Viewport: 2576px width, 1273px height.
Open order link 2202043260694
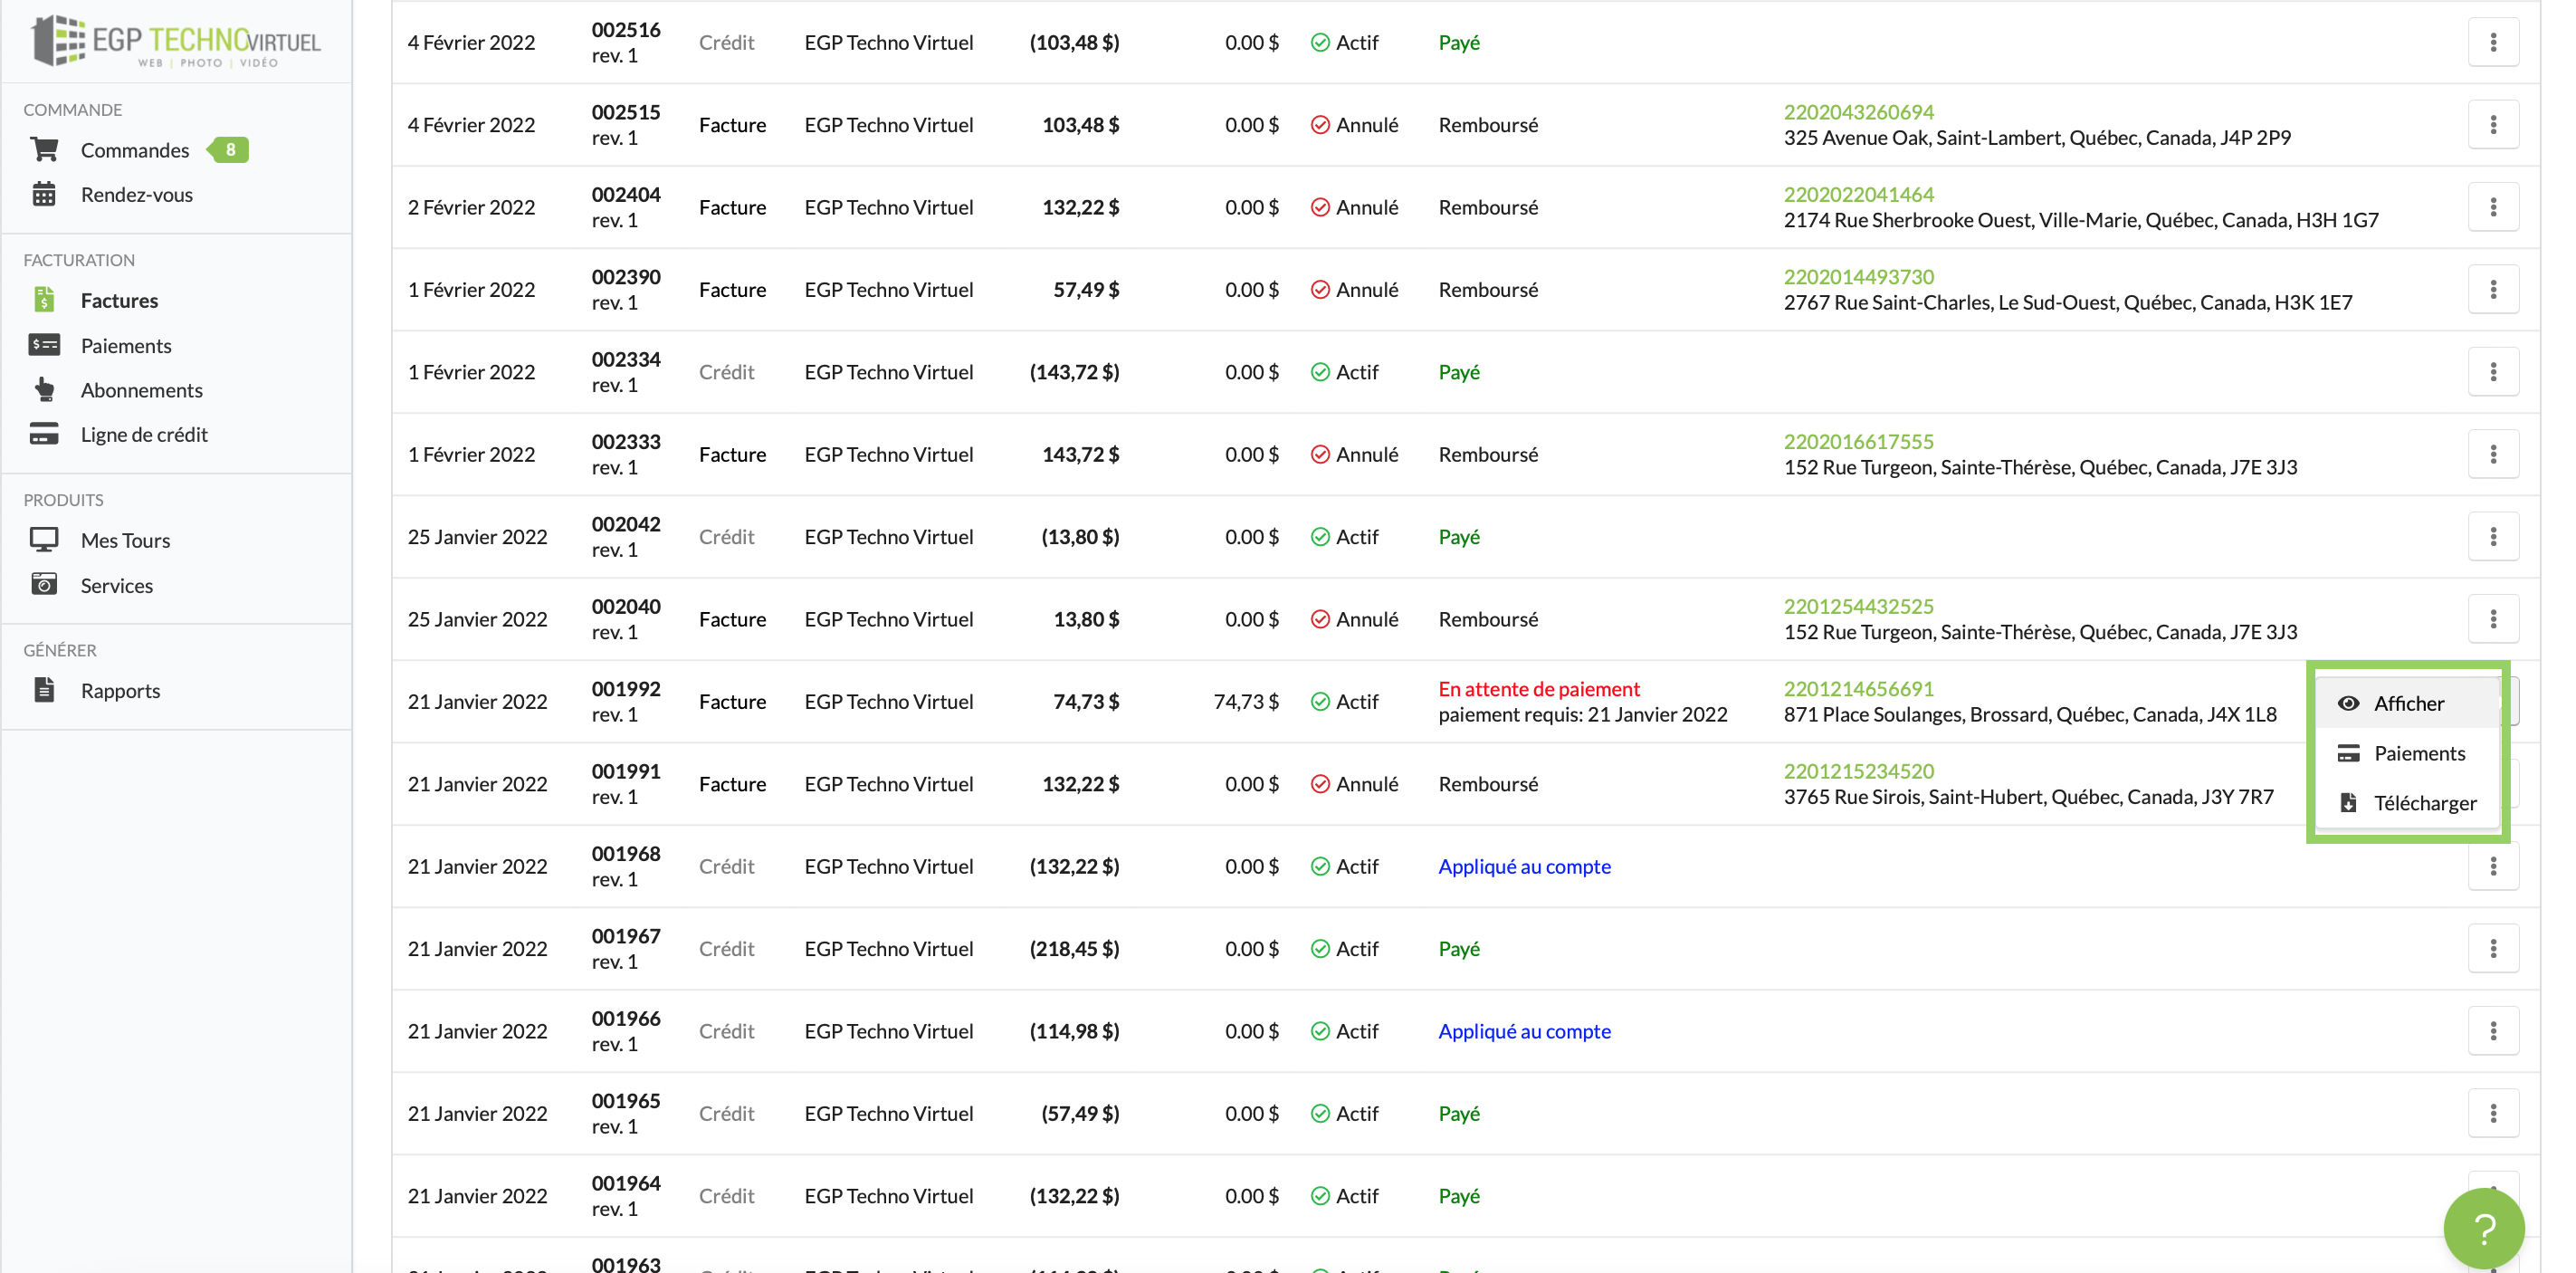pos(1858,112)
